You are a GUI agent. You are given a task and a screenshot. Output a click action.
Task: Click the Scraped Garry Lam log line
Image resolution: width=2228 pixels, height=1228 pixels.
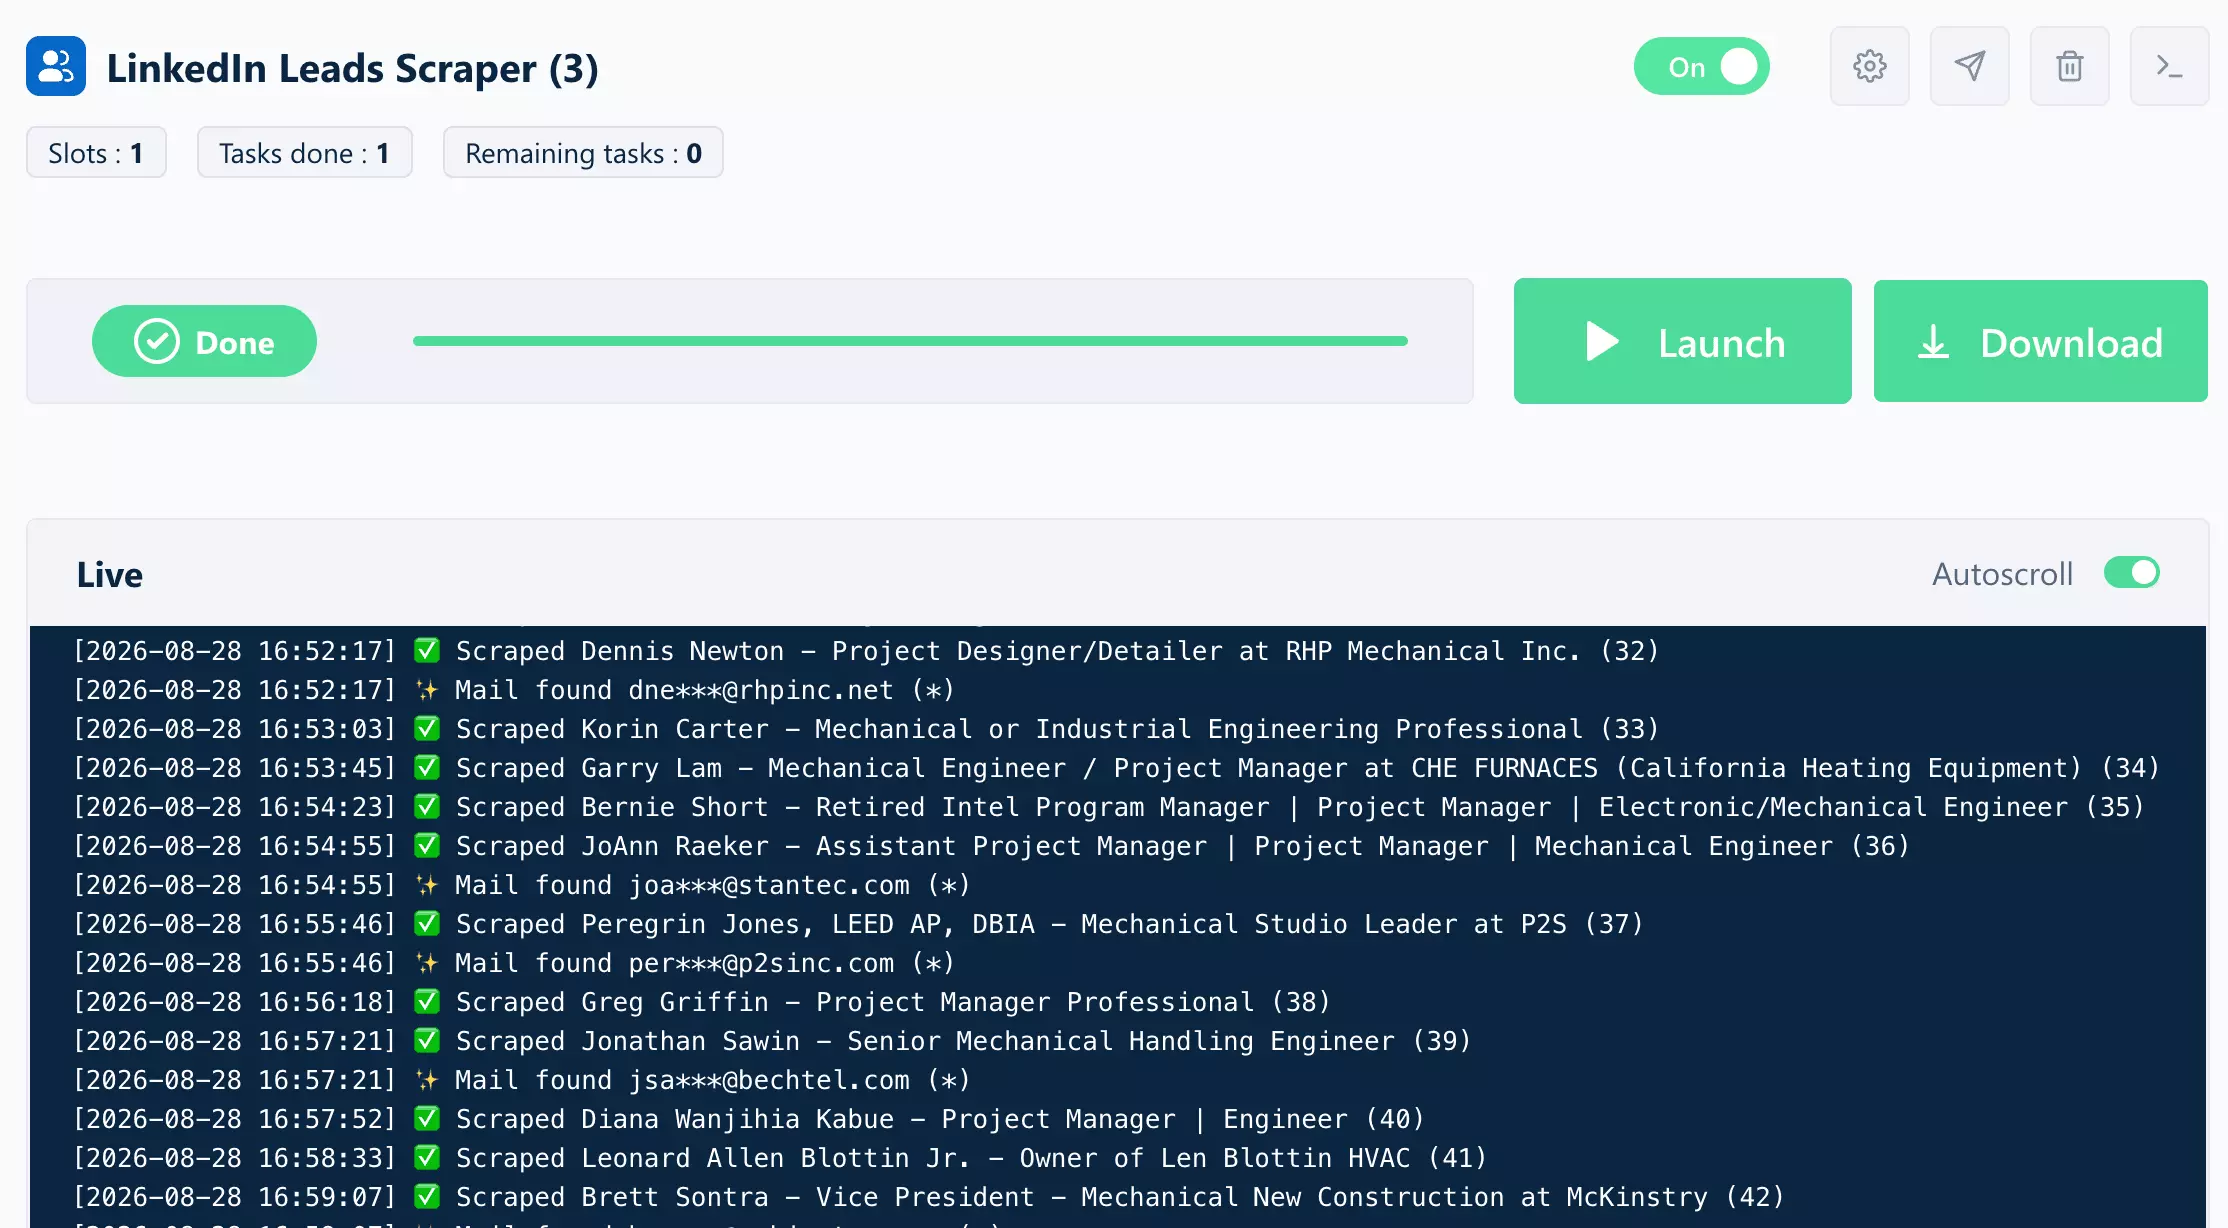point(1117,768)
